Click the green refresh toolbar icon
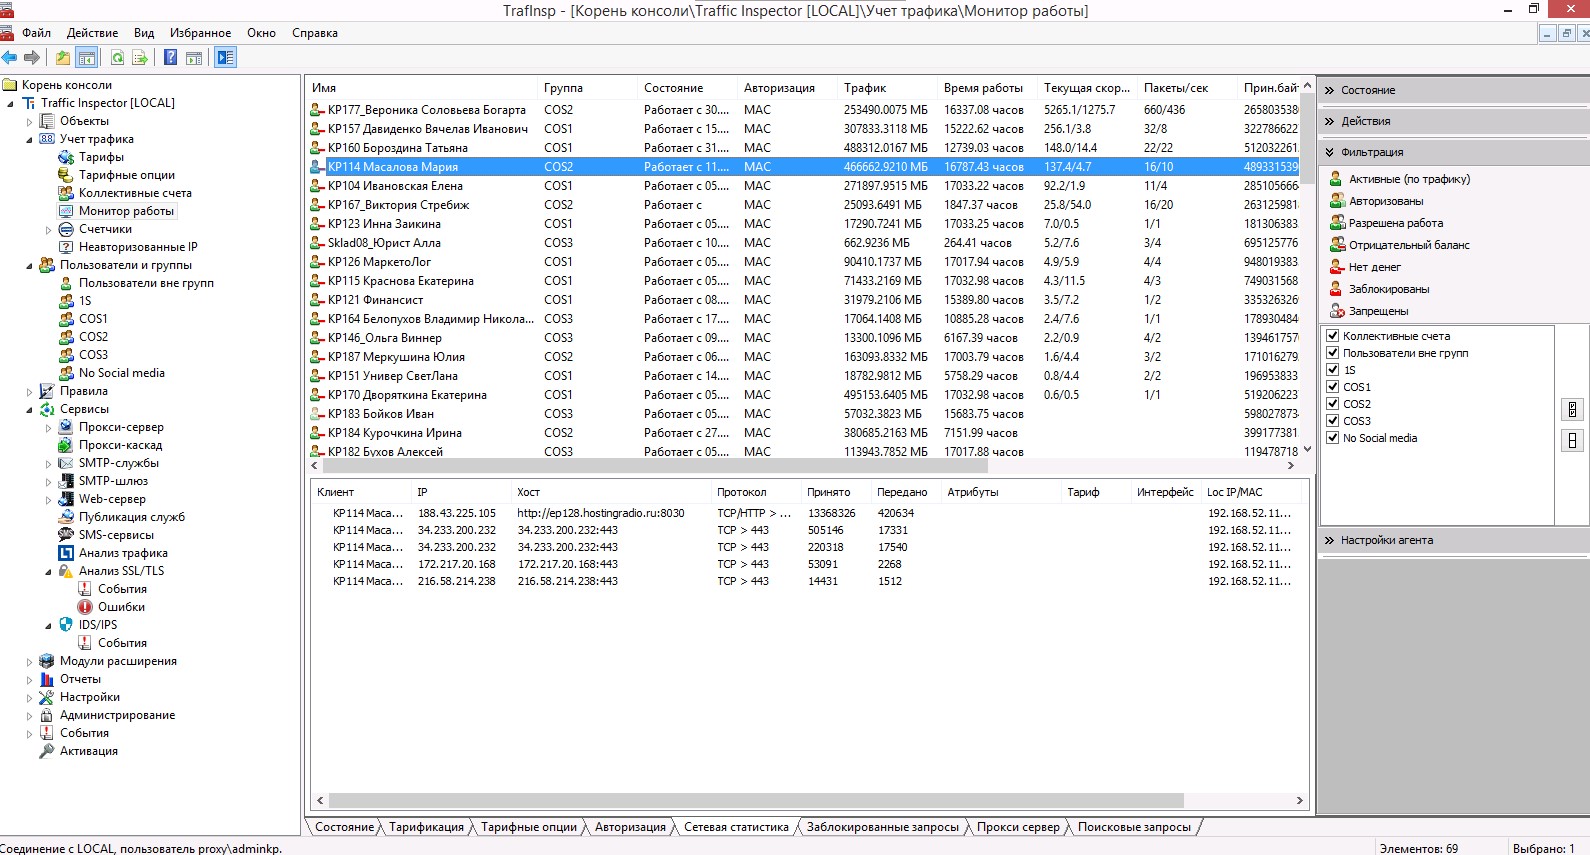Screen dimensions: 1590x855 [117, 58]
